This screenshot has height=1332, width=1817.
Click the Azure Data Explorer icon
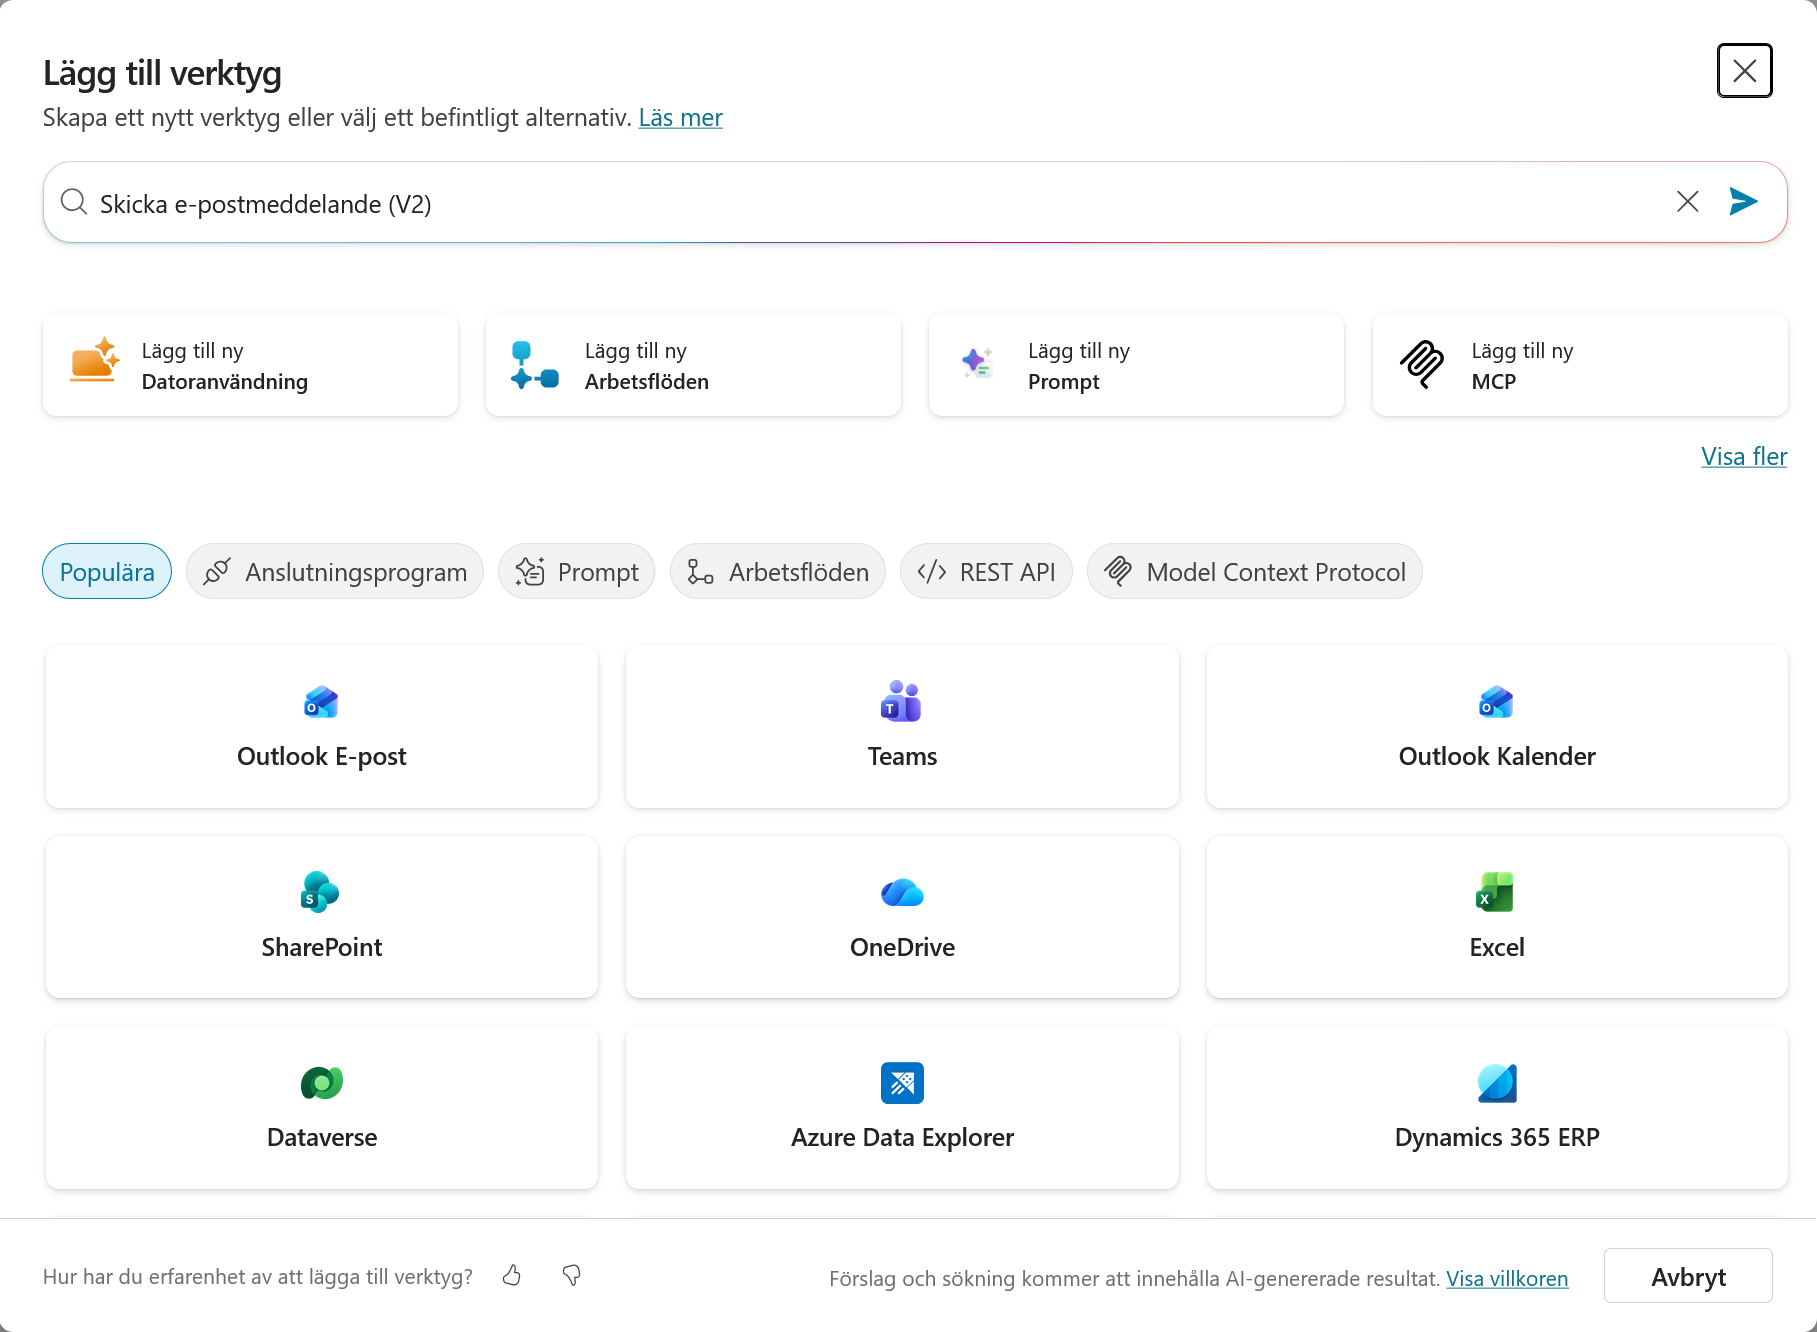(902, 1083)
